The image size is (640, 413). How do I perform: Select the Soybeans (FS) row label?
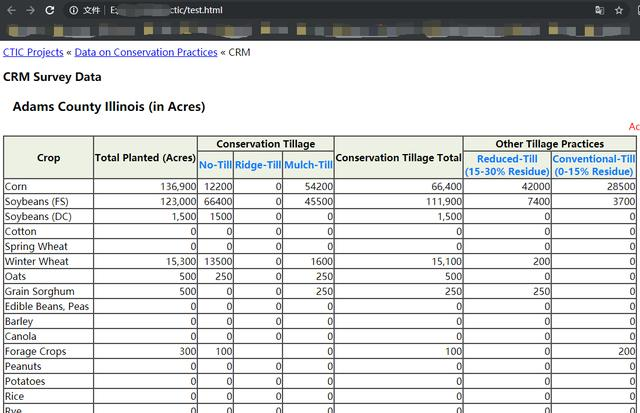click(37, 202)
